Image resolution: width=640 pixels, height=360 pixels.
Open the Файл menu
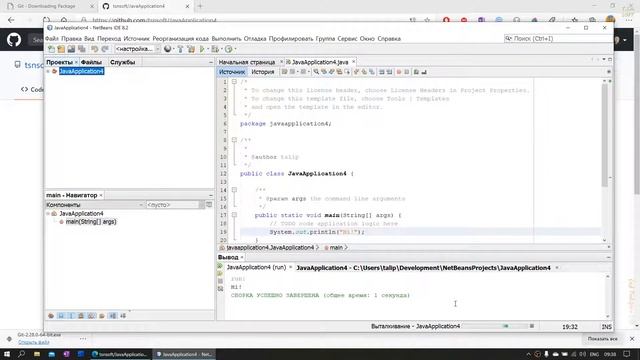tap(52, 38)
